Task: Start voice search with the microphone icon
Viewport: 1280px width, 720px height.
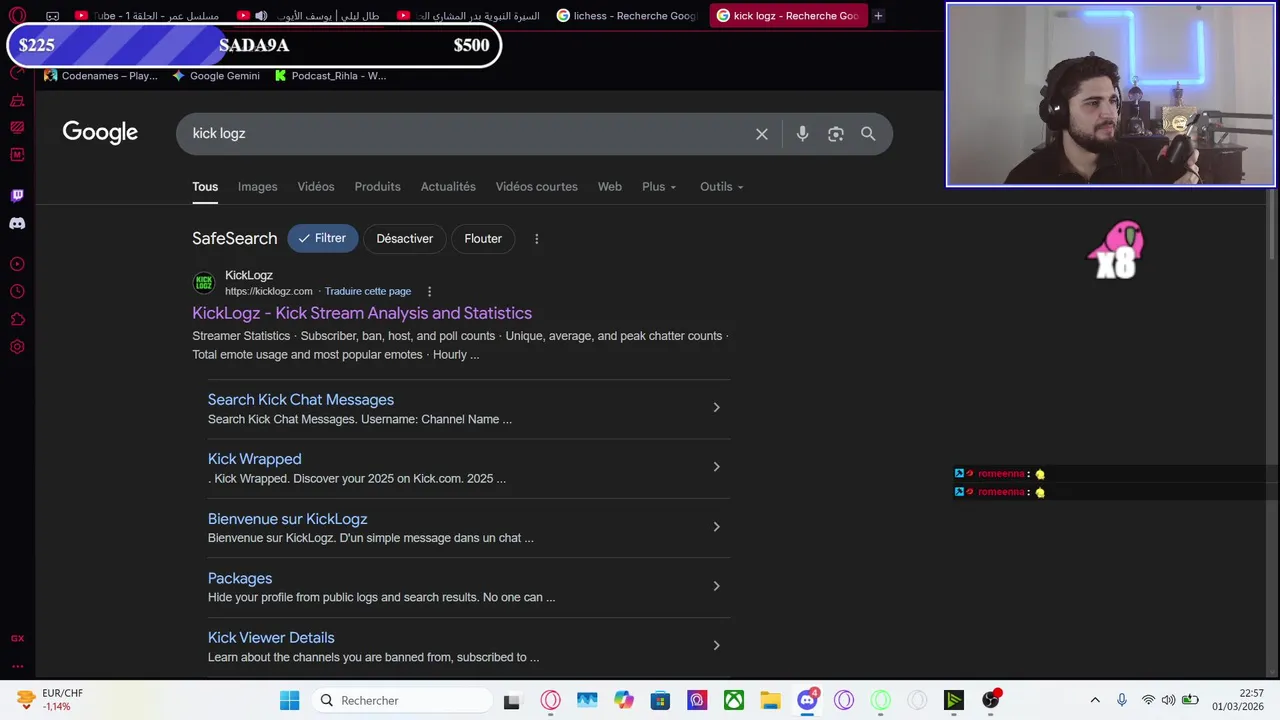Action: click(802, 134)
